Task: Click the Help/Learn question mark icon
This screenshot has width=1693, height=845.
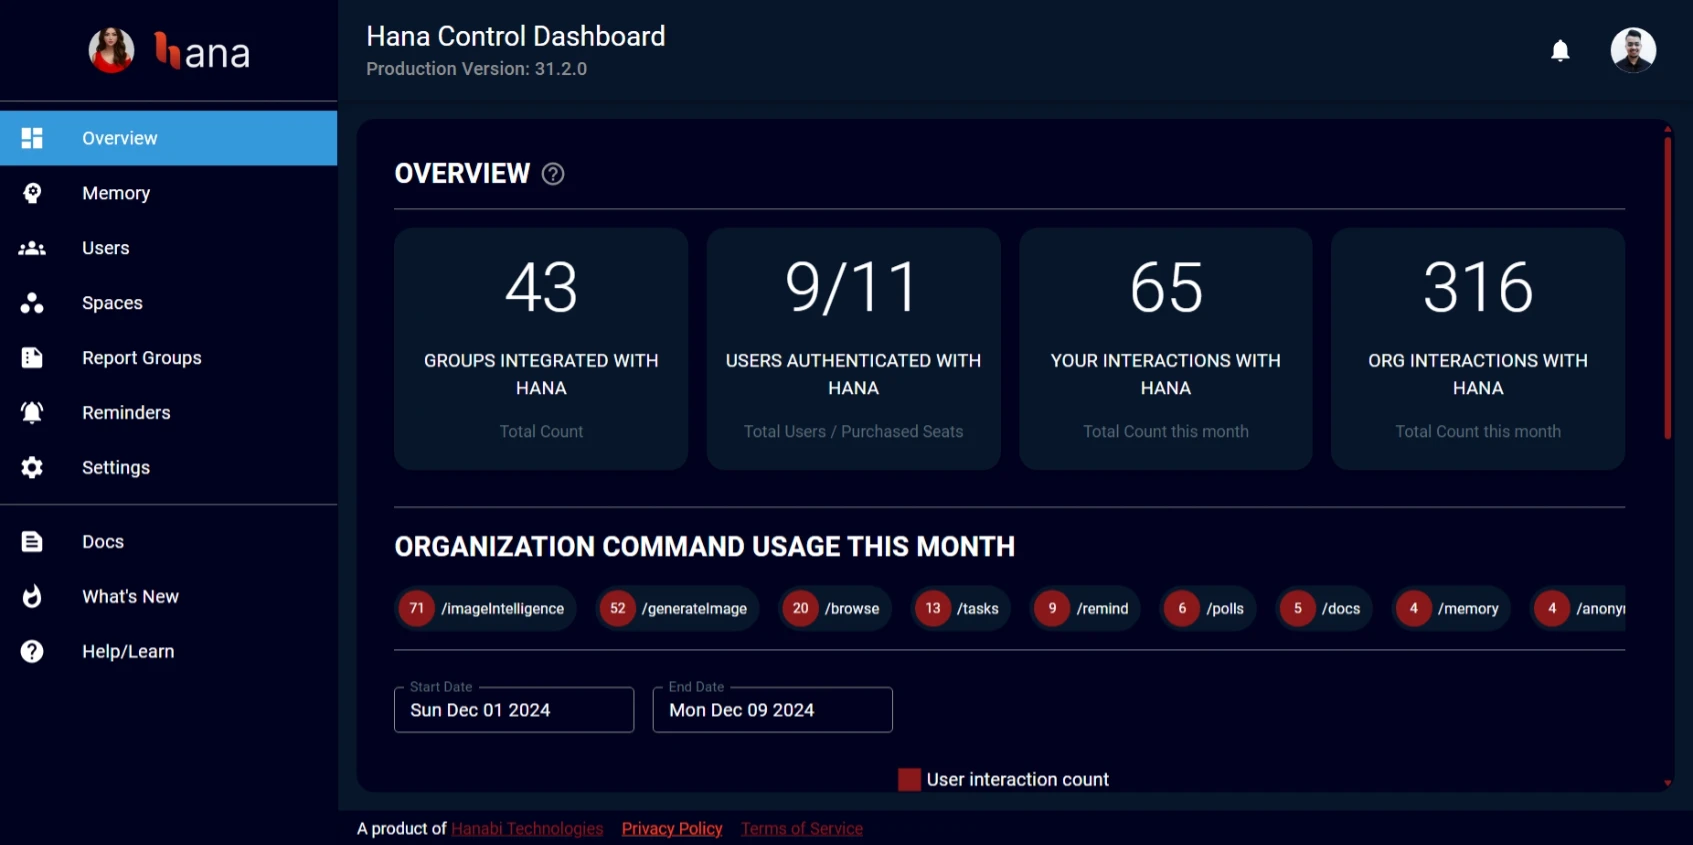Action: (32, 651)
